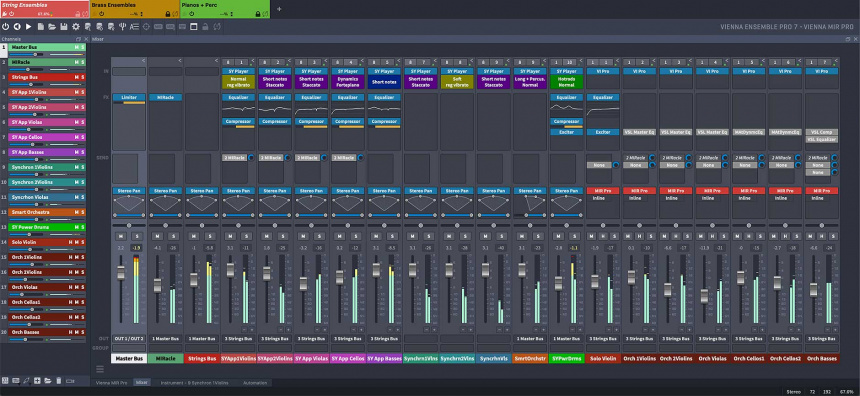Click the window layout icon in toolbar
Screen dimensions: 860x396
[194, 27]
